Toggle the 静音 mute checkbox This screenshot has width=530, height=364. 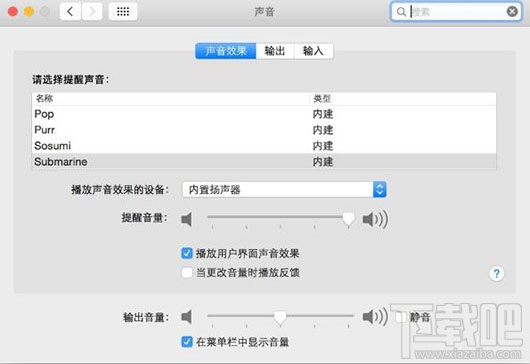[x=402, y=317]
